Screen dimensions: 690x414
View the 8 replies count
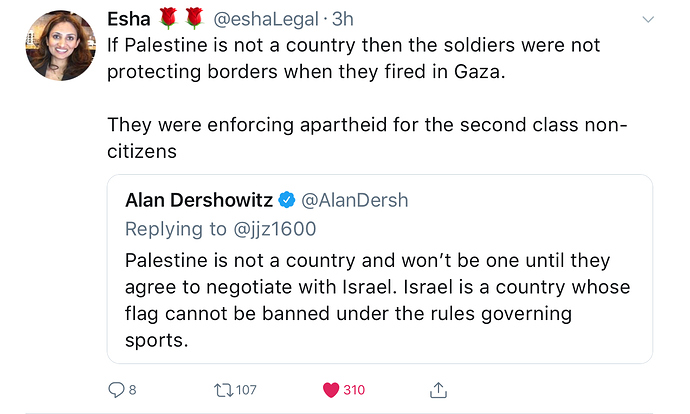(x=132, y=390)
